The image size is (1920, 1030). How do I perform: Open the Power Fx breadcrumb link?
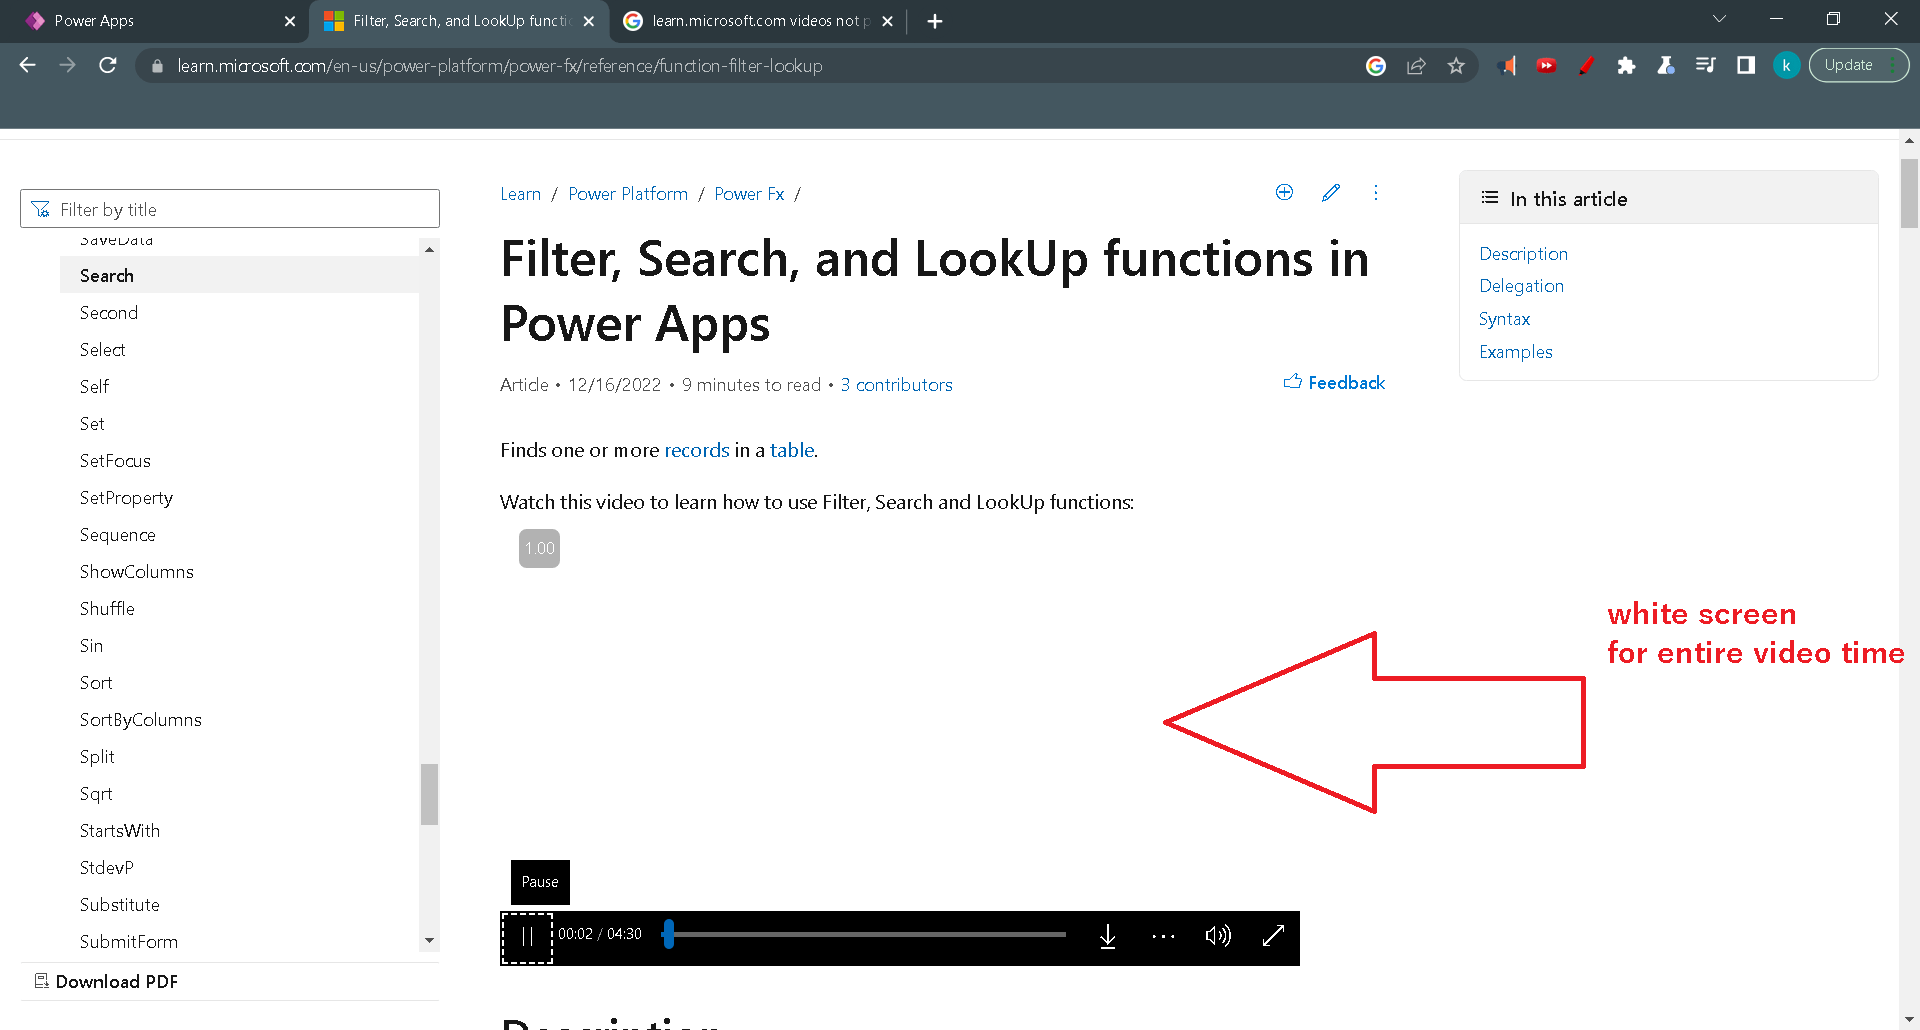pos(749,194)
